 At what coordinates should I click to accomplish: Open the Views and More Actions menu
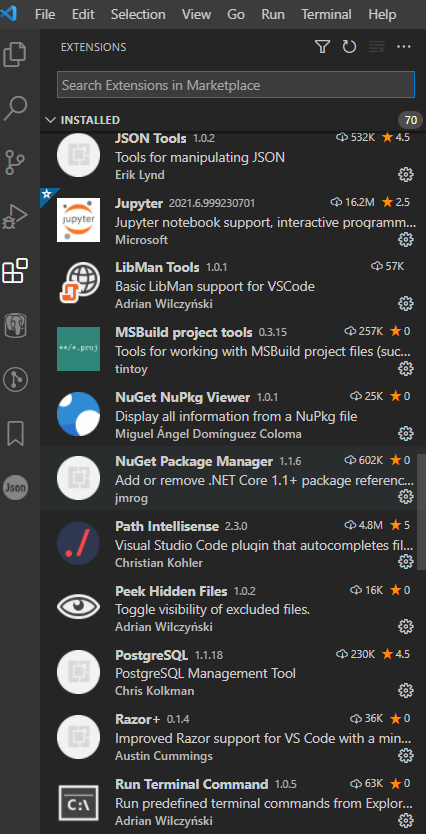[404, 47]
